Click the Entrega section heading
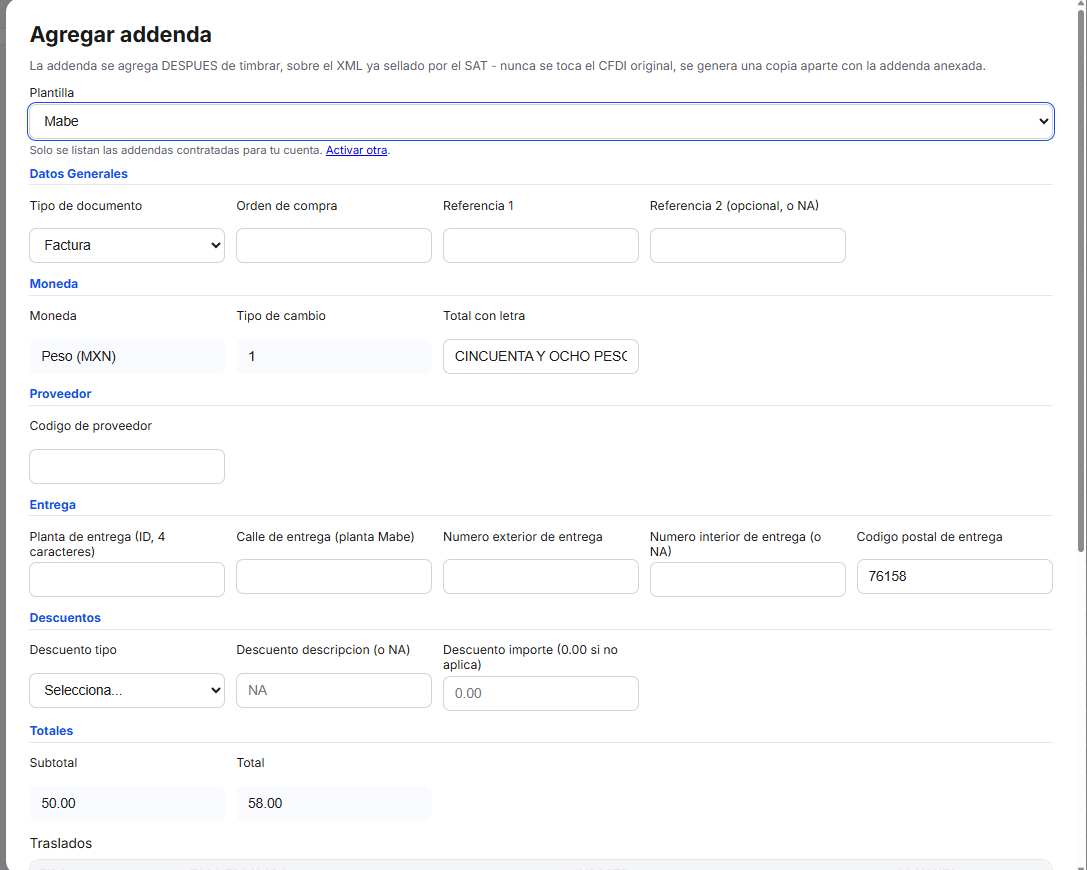The width and height of the screenshot is (1087, 870). click(53, 505)
